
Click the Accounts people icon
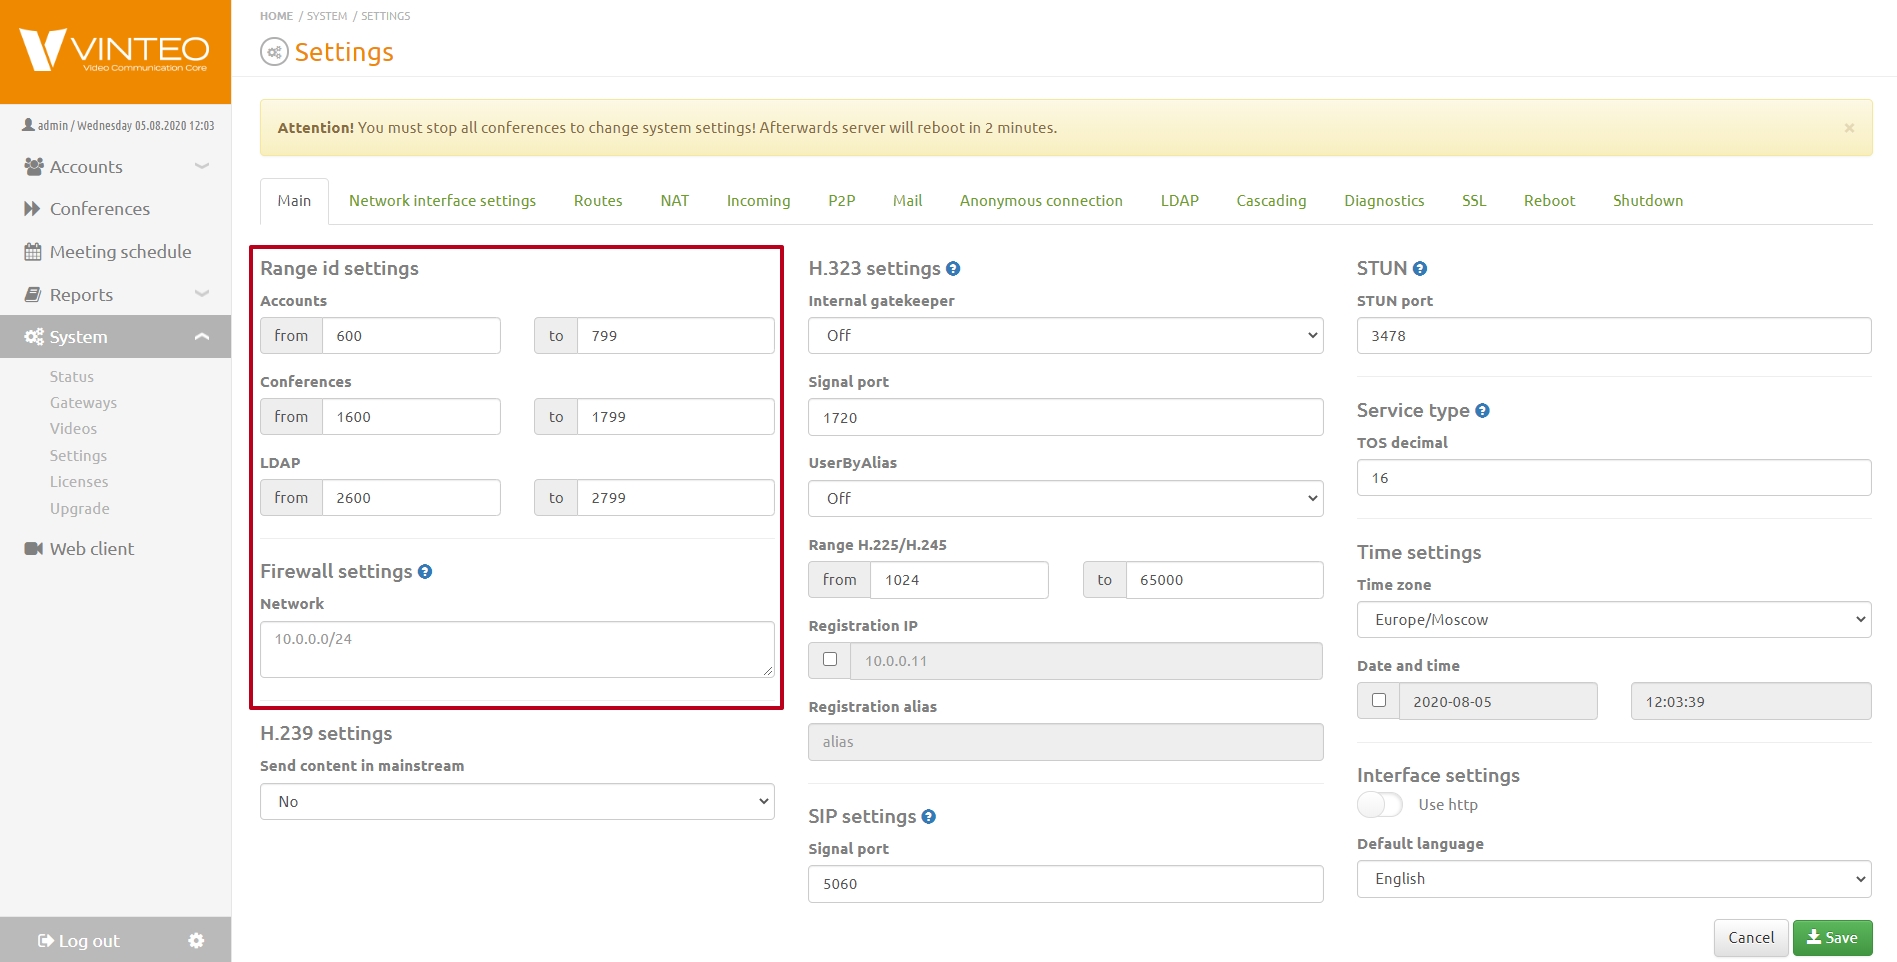[x=34, y=167]
